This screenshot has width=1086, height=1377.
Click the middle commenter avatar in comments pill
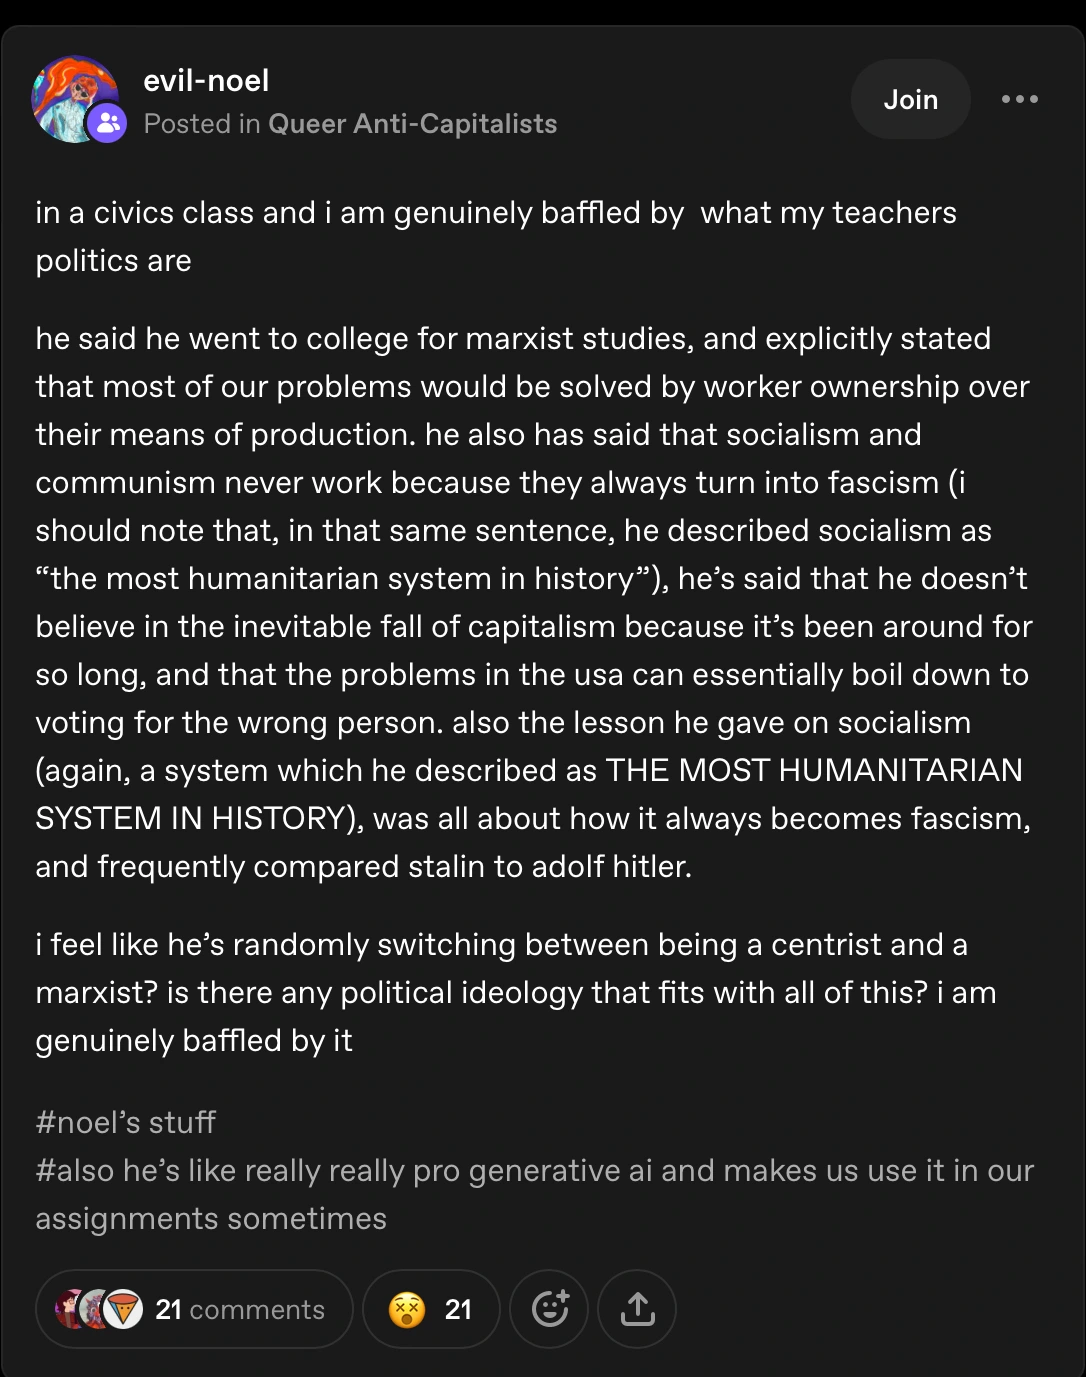click(94, 1309)
